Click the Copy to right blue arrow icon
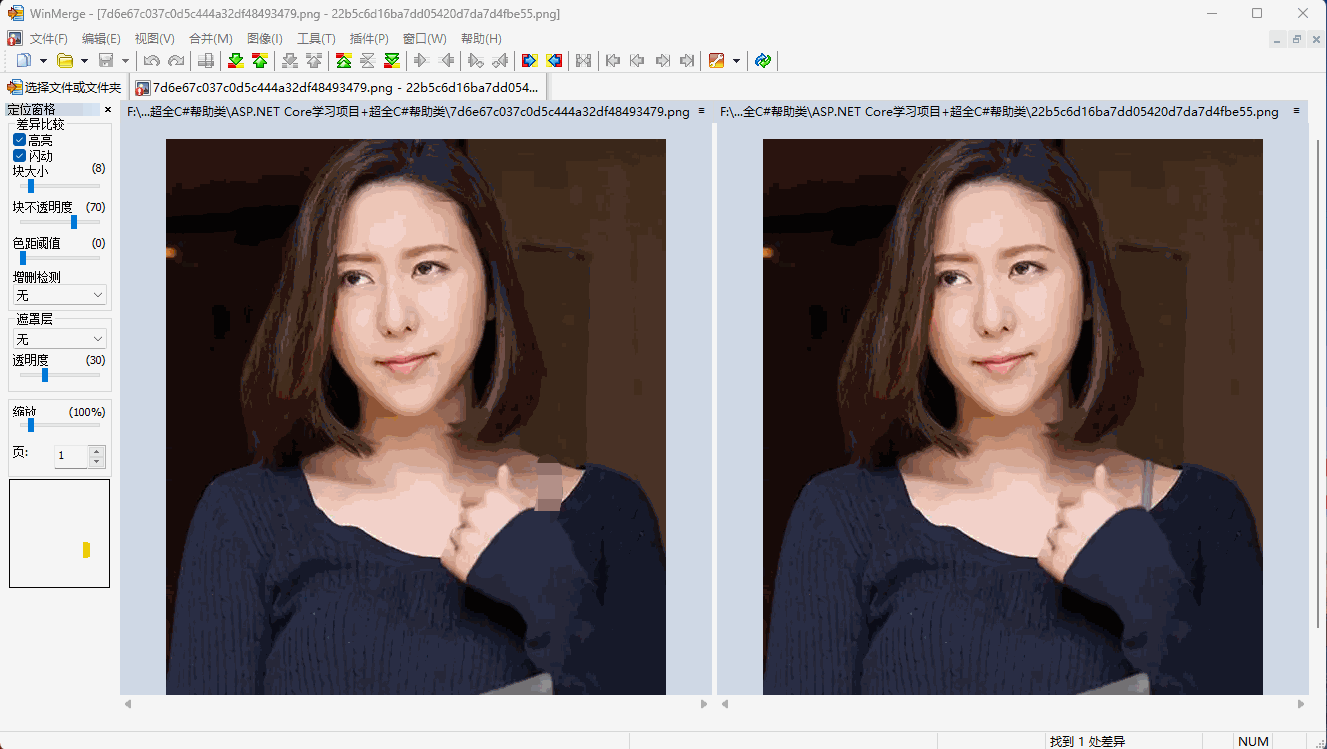This screenshot has width=1327, height=749. coord(530,61)
